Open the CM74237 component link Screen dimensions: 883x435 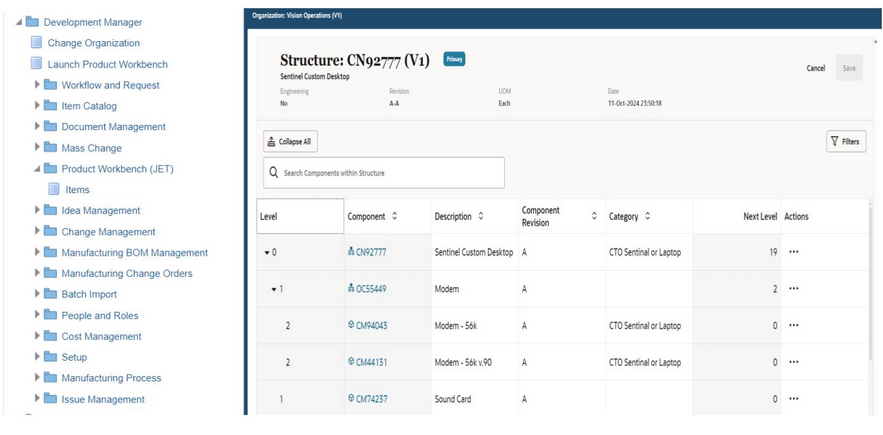(371, 399)
